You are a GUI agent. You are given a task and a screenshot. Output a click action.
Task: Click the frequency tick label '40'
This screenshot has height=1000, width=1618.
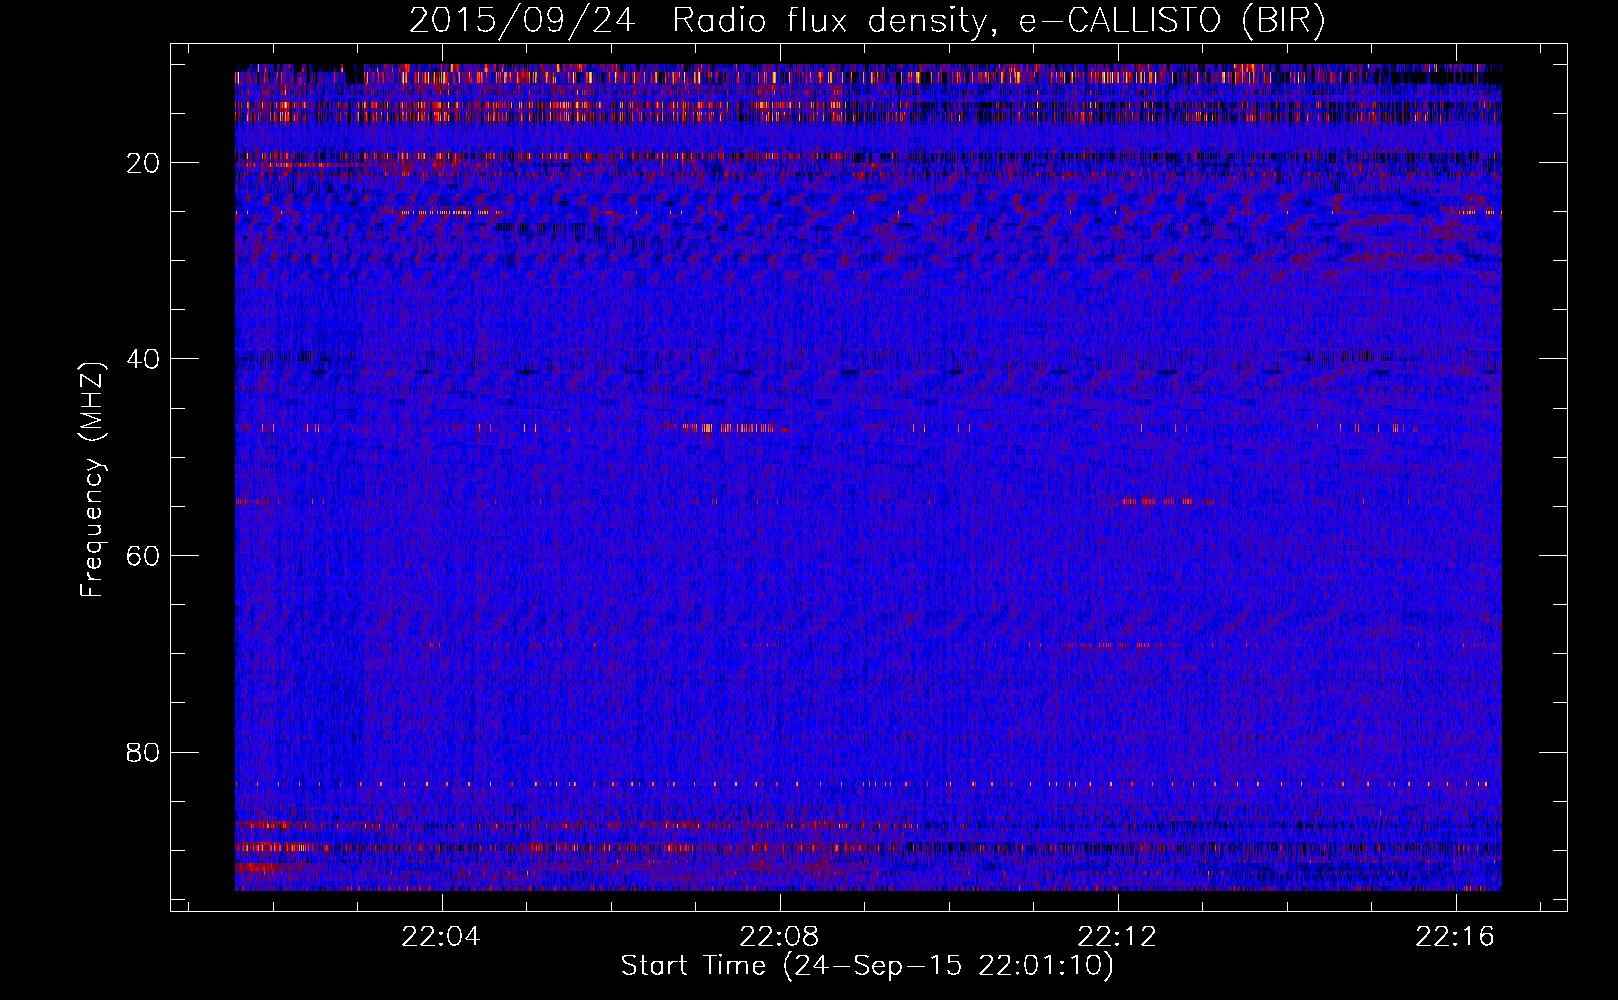point(144,359)
